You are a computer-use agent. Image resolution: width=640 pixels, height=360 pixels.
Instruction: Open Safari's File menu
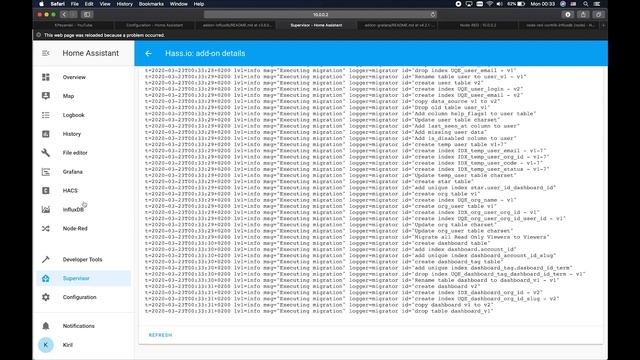pos(75,4)
